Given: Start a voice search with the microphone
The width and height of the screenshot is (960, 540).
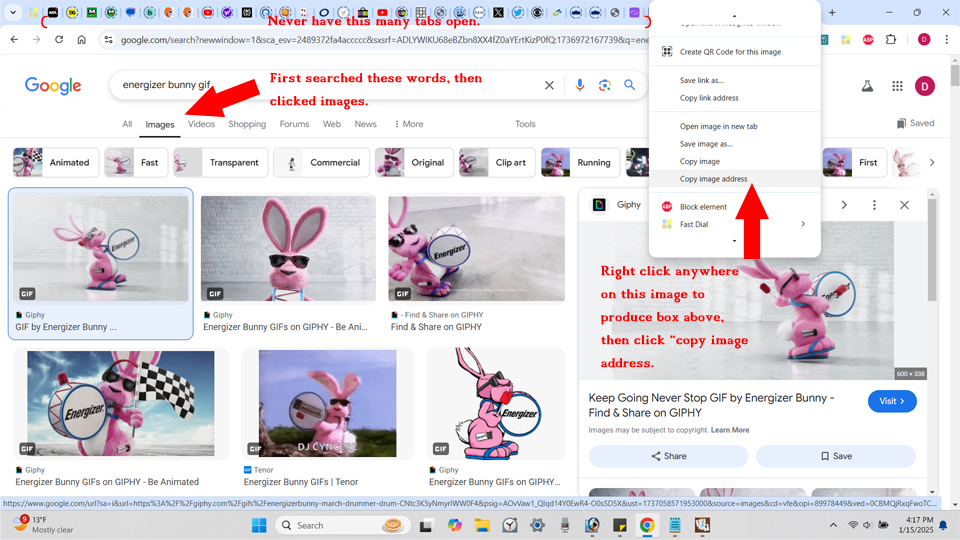Looking at the screenshot, I should coord(579,85).
